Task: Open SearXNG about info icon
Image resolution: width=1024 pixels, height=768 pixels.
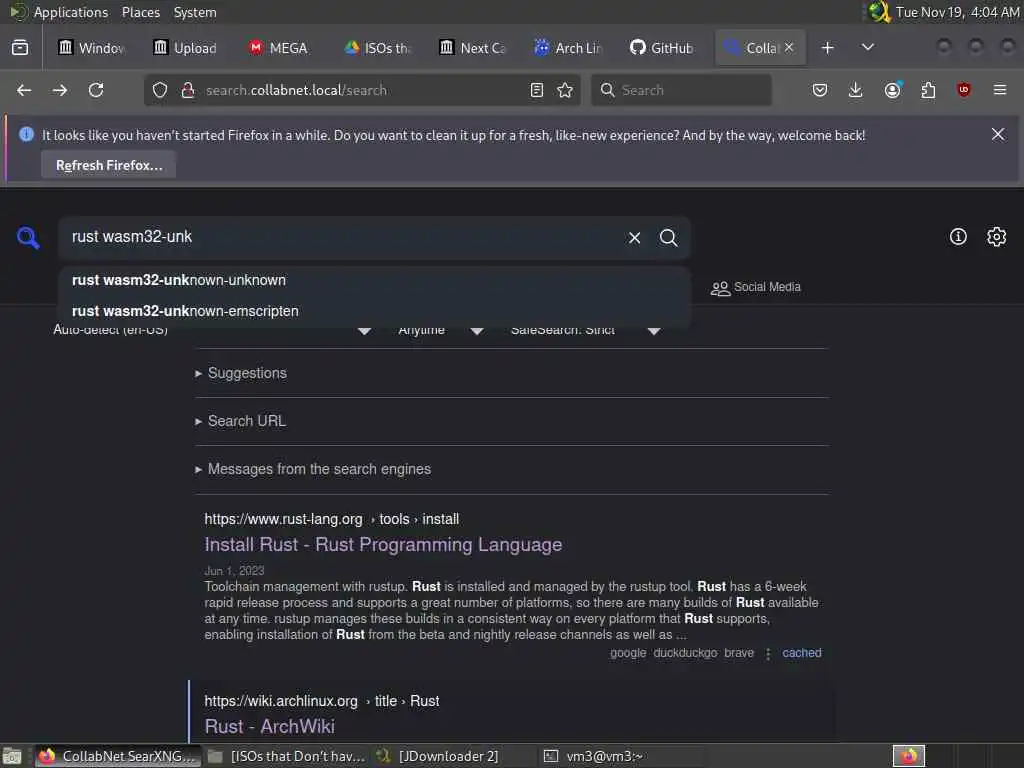Action: click(958, 236)
